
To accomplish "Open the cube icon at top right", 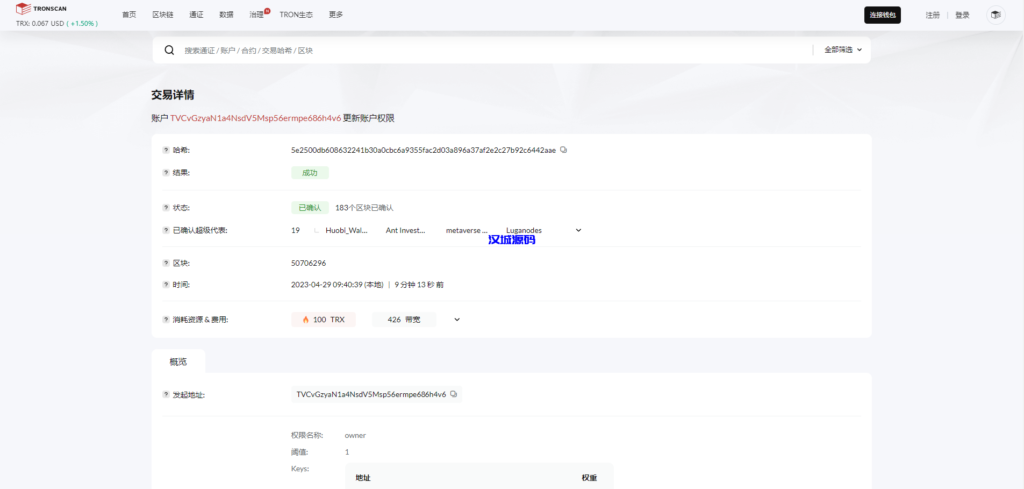I will pos(995,15).
